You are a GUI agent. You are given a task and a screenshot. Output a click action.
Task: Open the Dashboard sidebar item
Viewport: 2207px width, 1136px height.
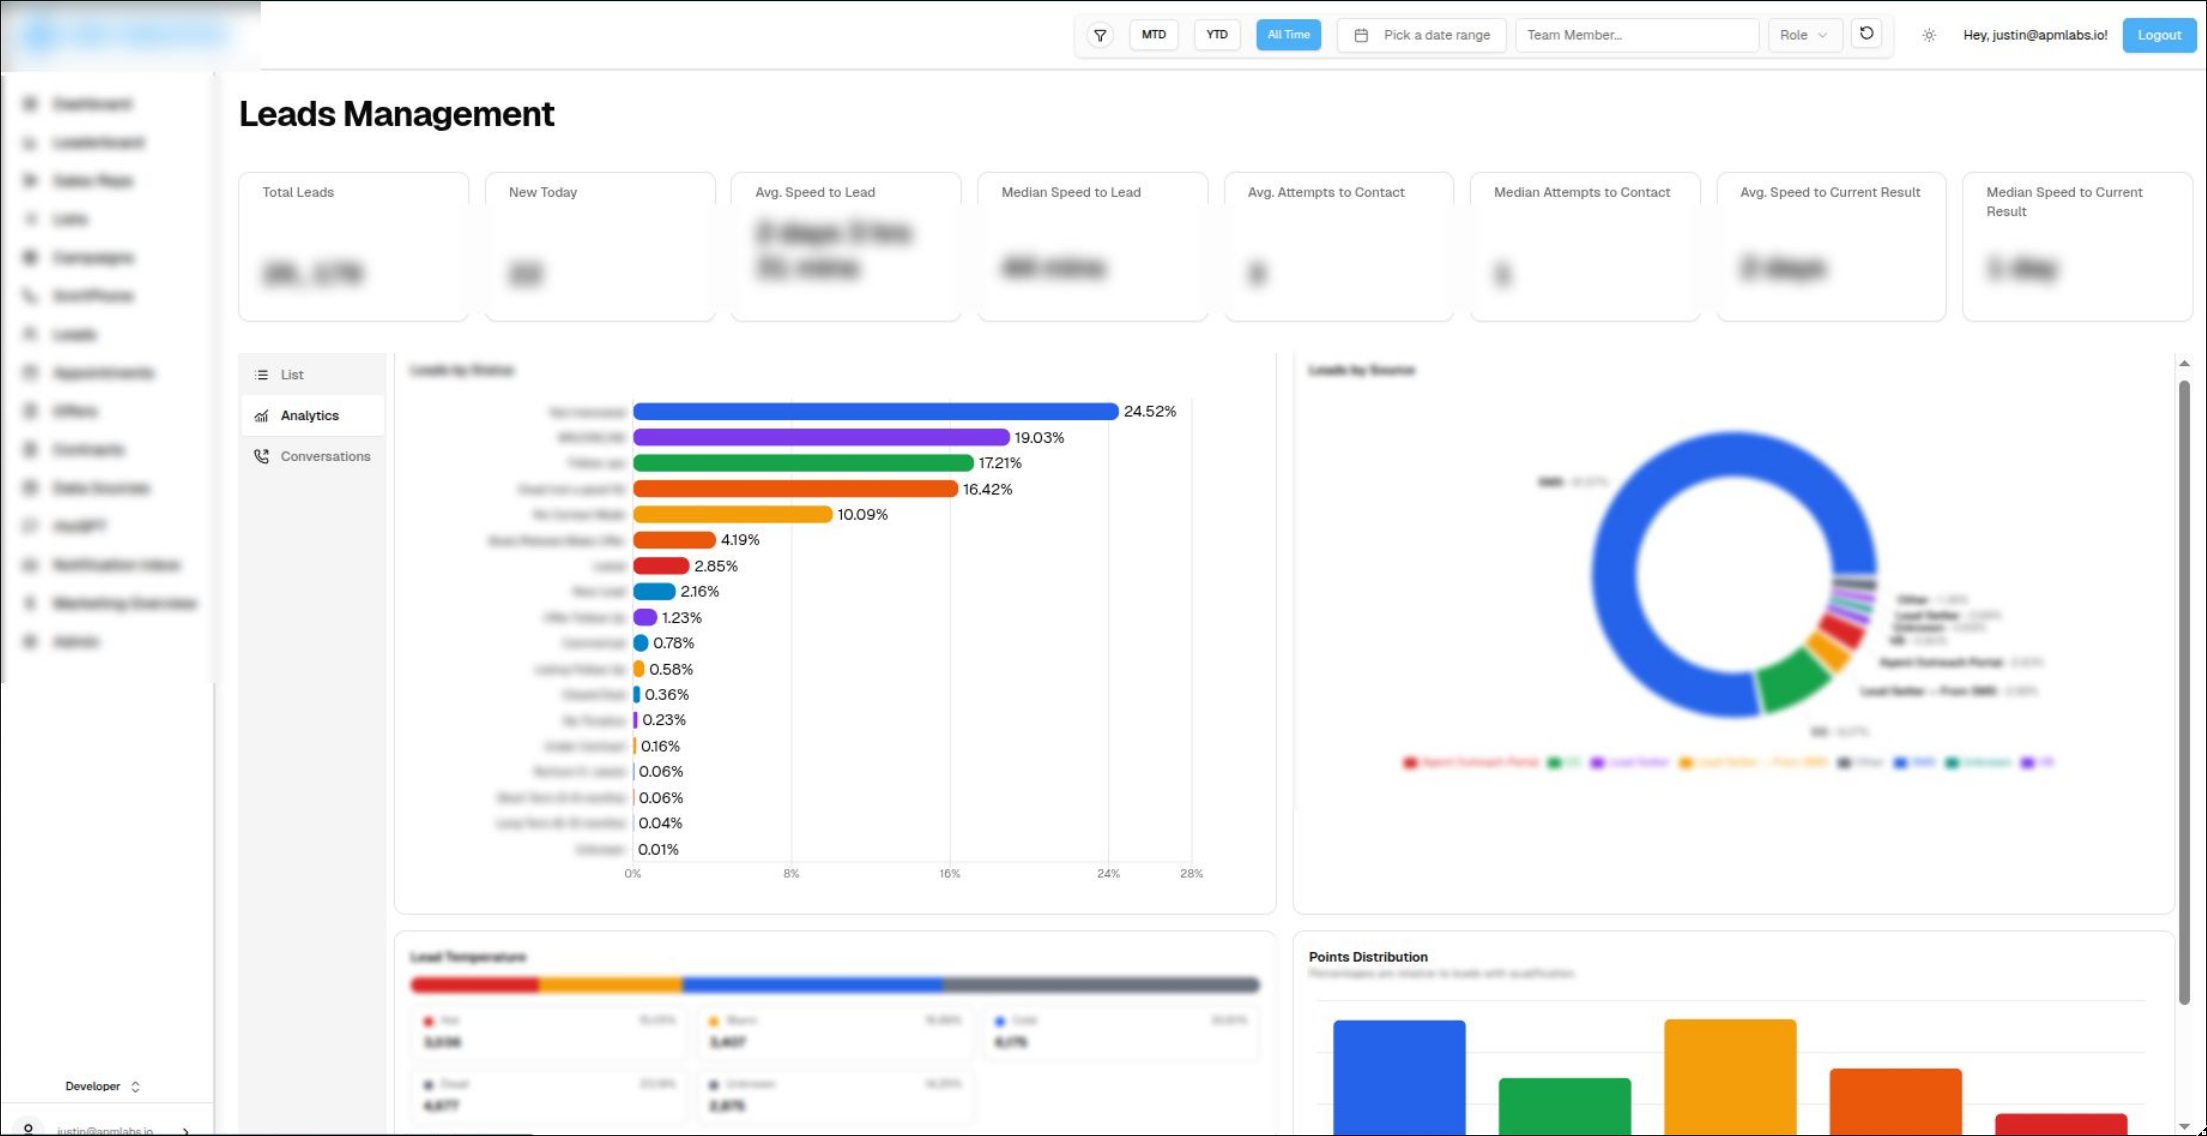click(x=92, y=104)
